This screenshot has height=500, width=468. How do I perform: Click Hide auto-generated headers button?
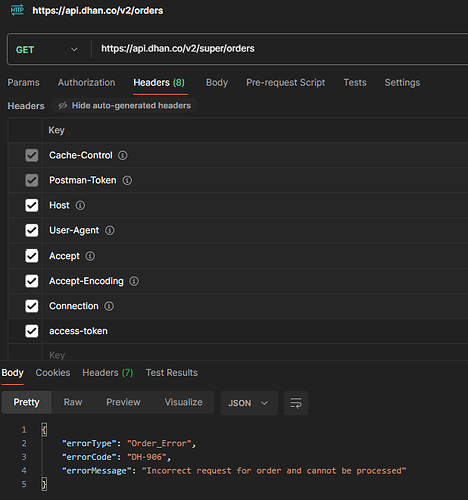point(125,106)
